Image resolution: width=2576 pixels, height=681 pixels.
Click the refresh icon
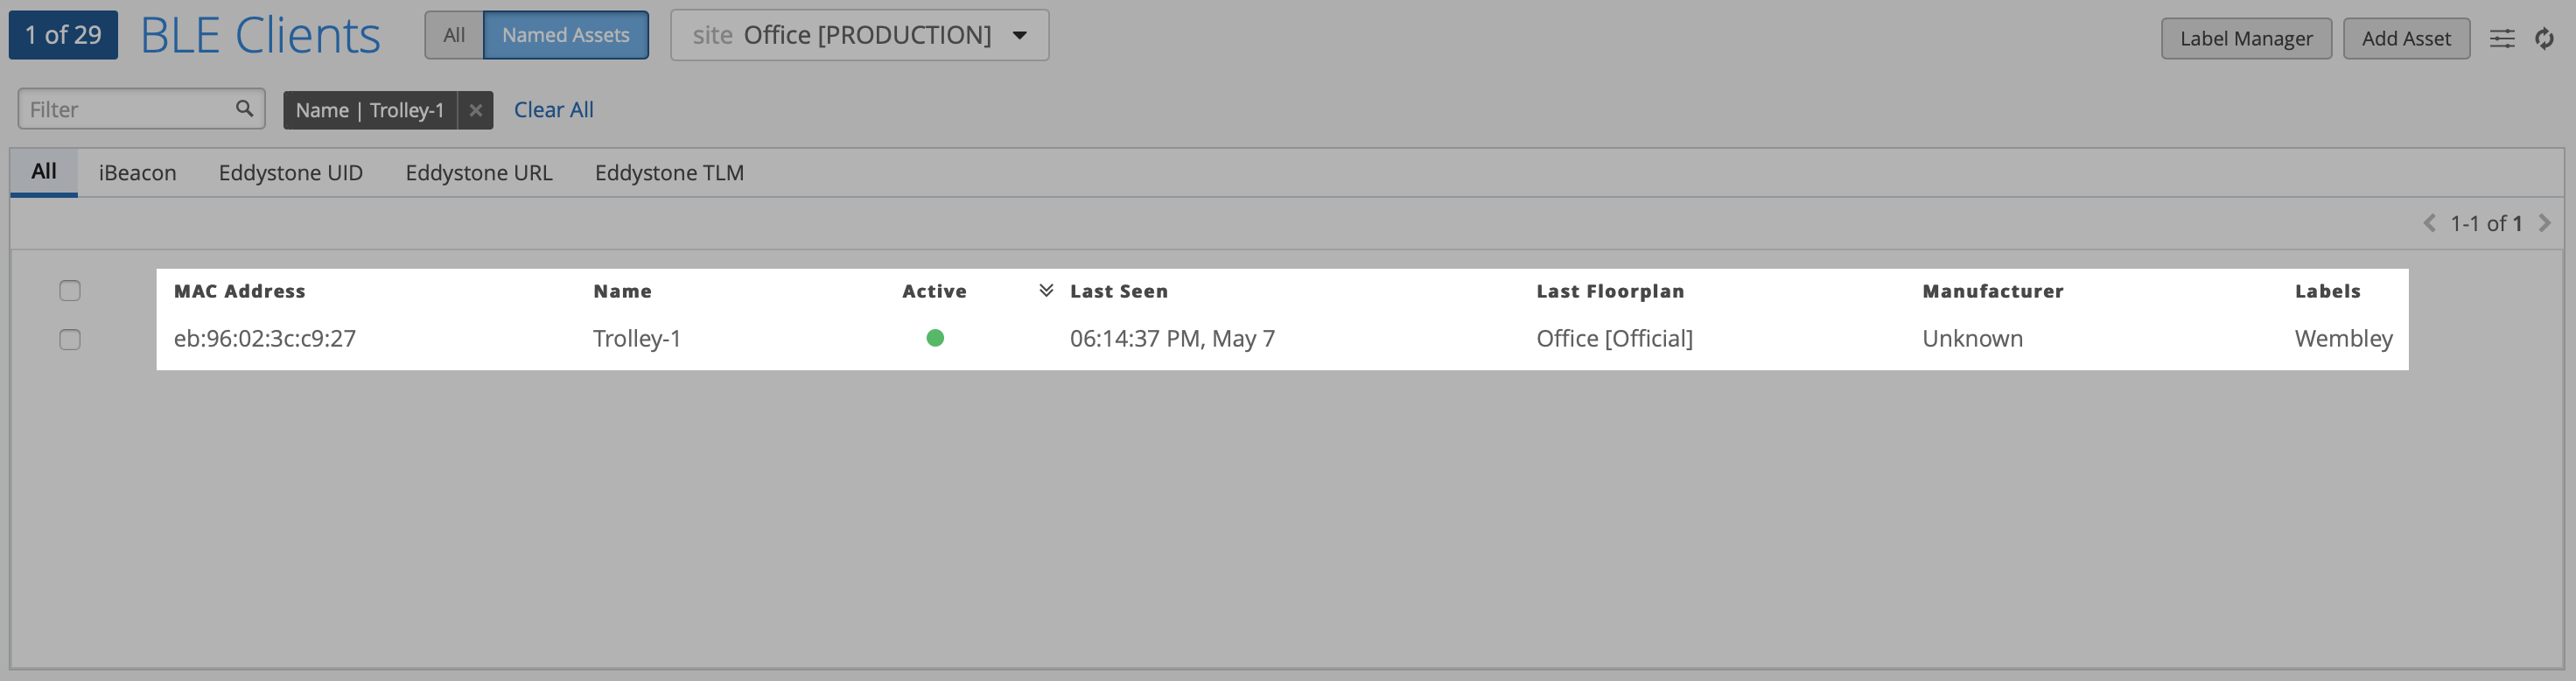tap(2544, 39)
